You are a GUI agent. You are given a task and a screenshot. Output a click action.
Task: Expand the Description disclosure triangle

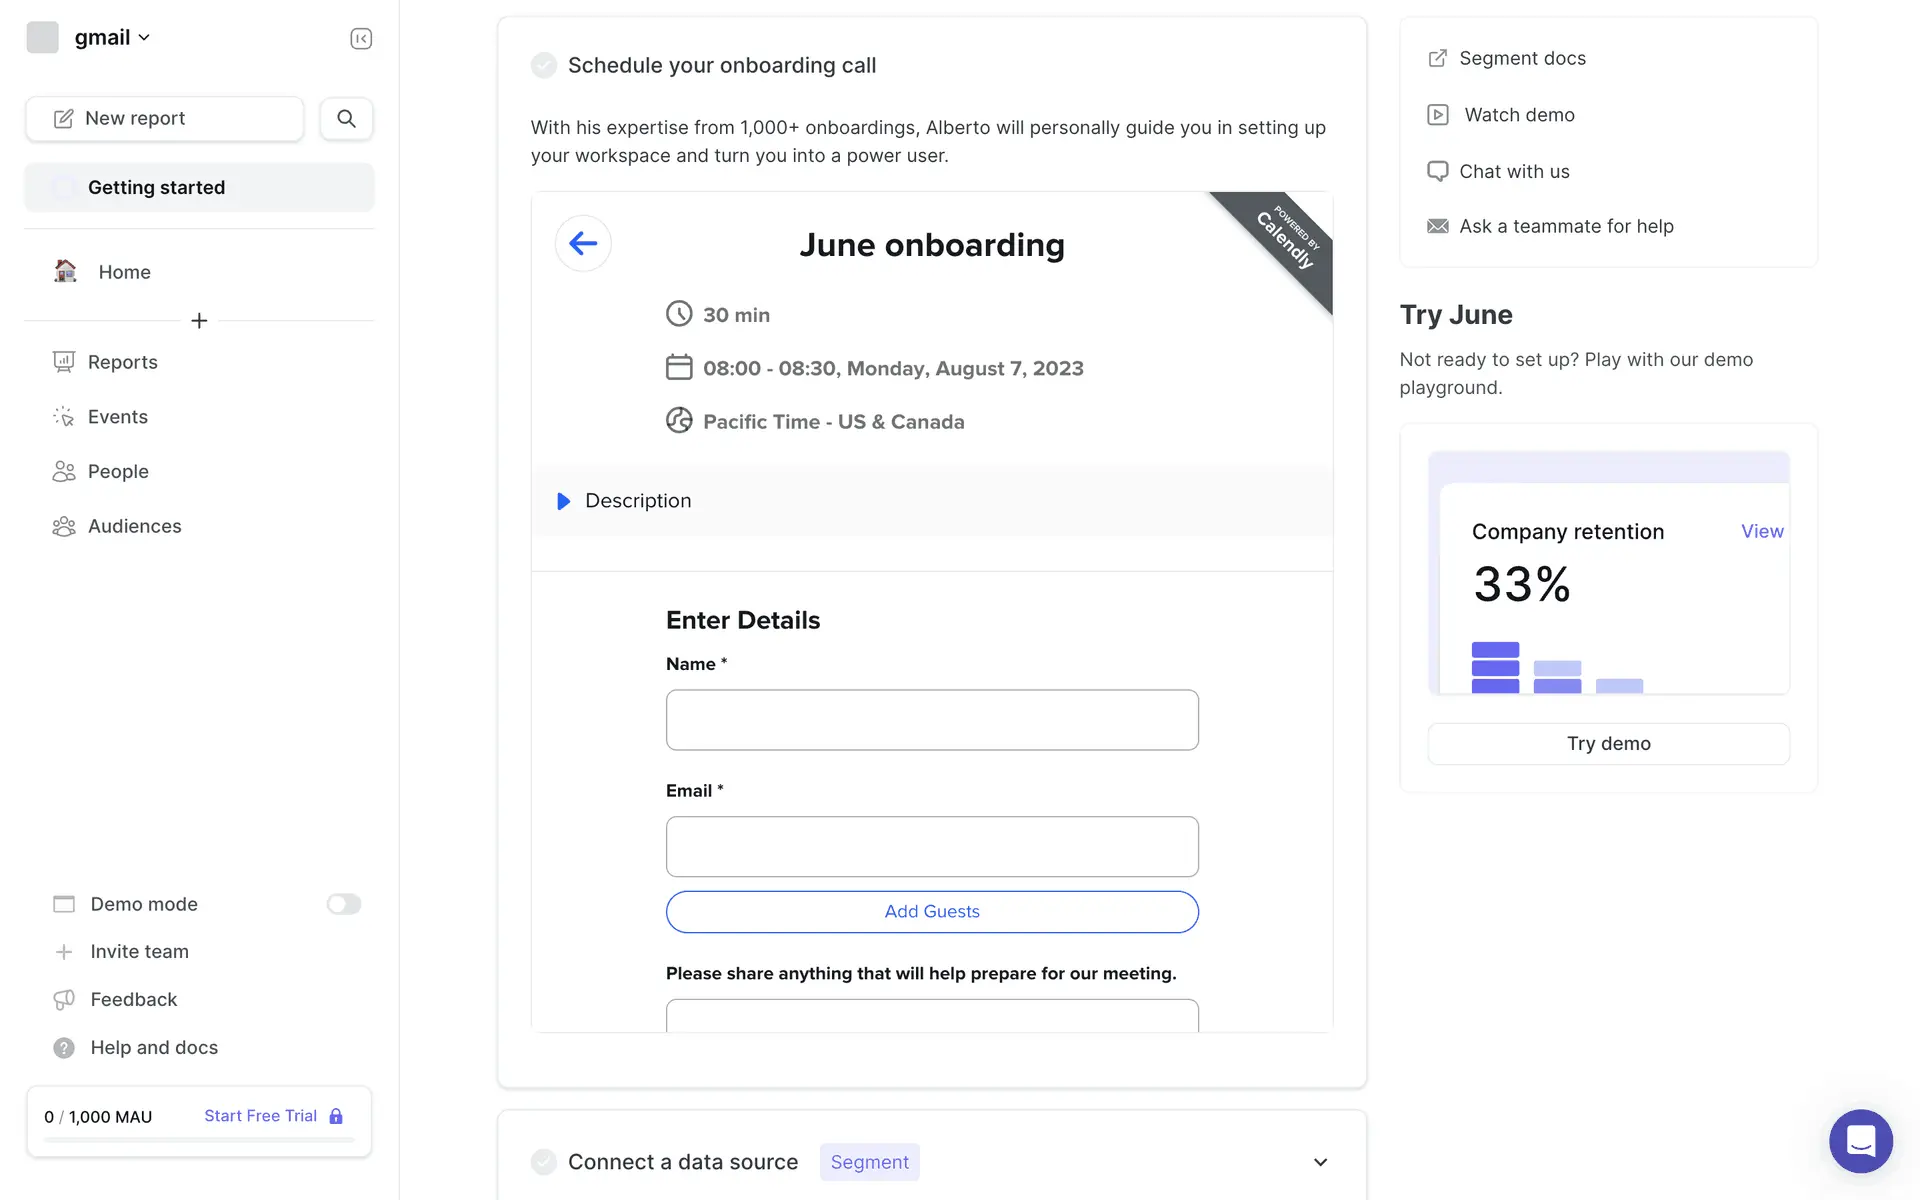(563, 501)
